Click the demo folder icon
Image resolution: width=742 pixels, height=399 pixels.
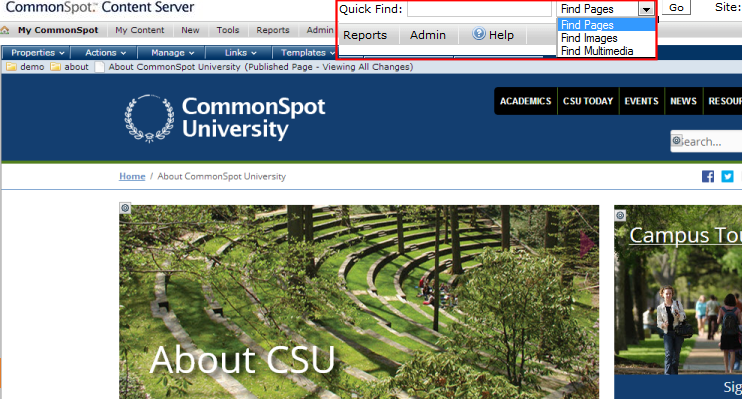pyautogui.click(x=11, y=67)
